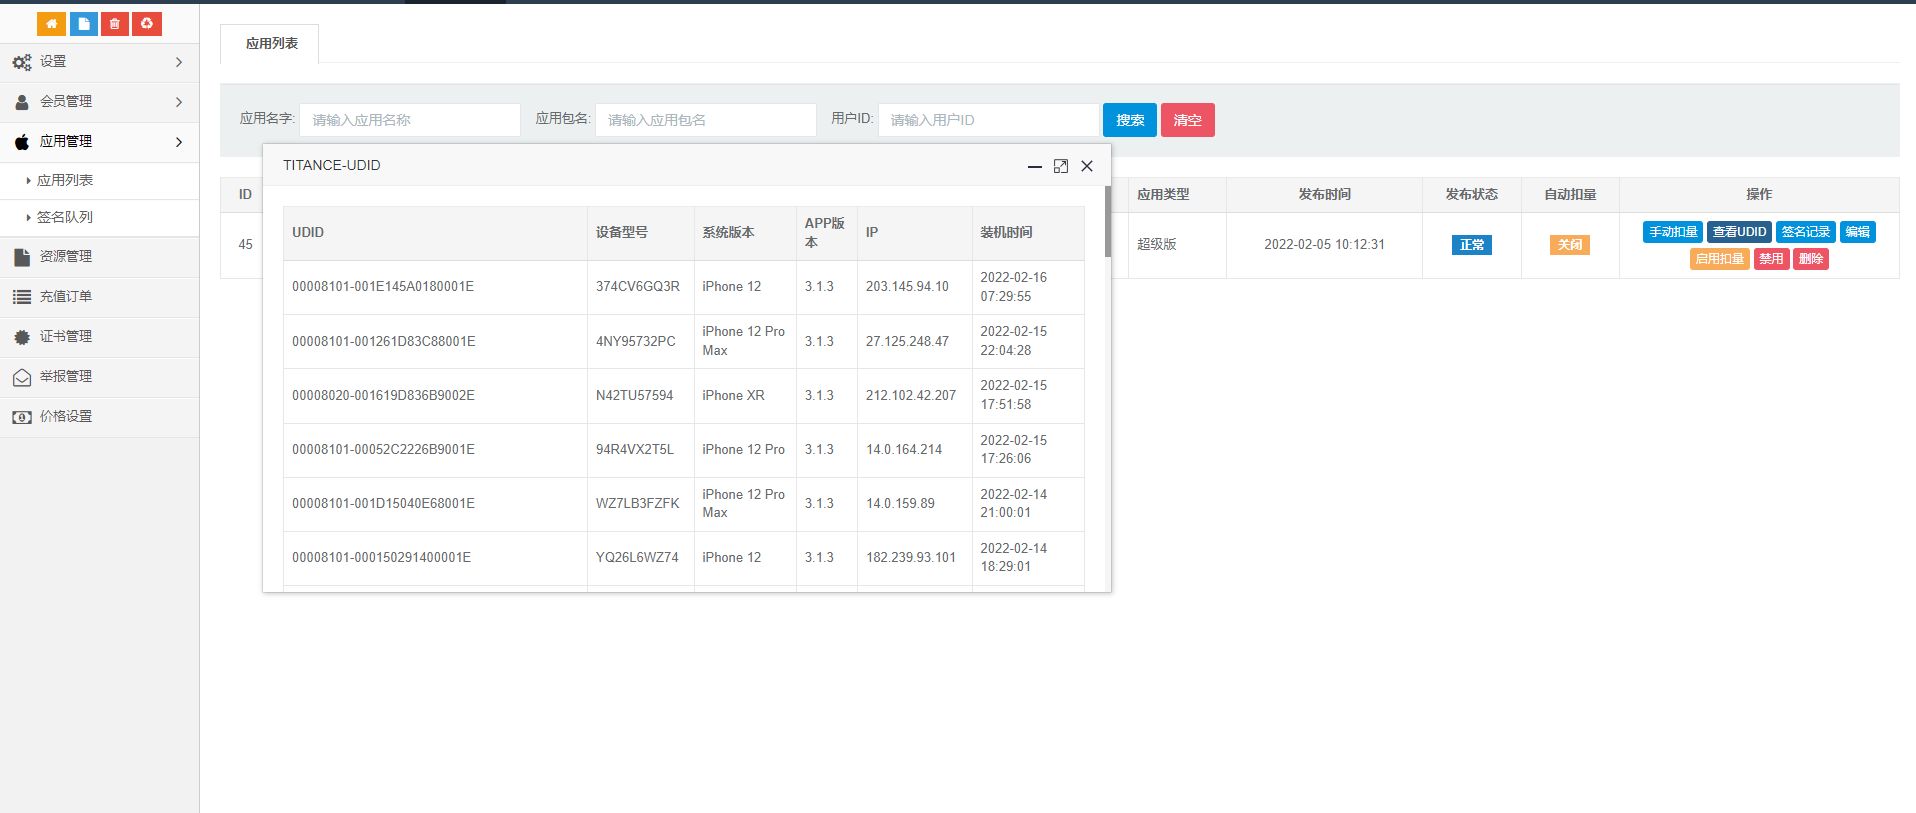This screenshot has width=1916, height=813.
Task: Open the 应用列表 submenu item
Action: (100, 180)
